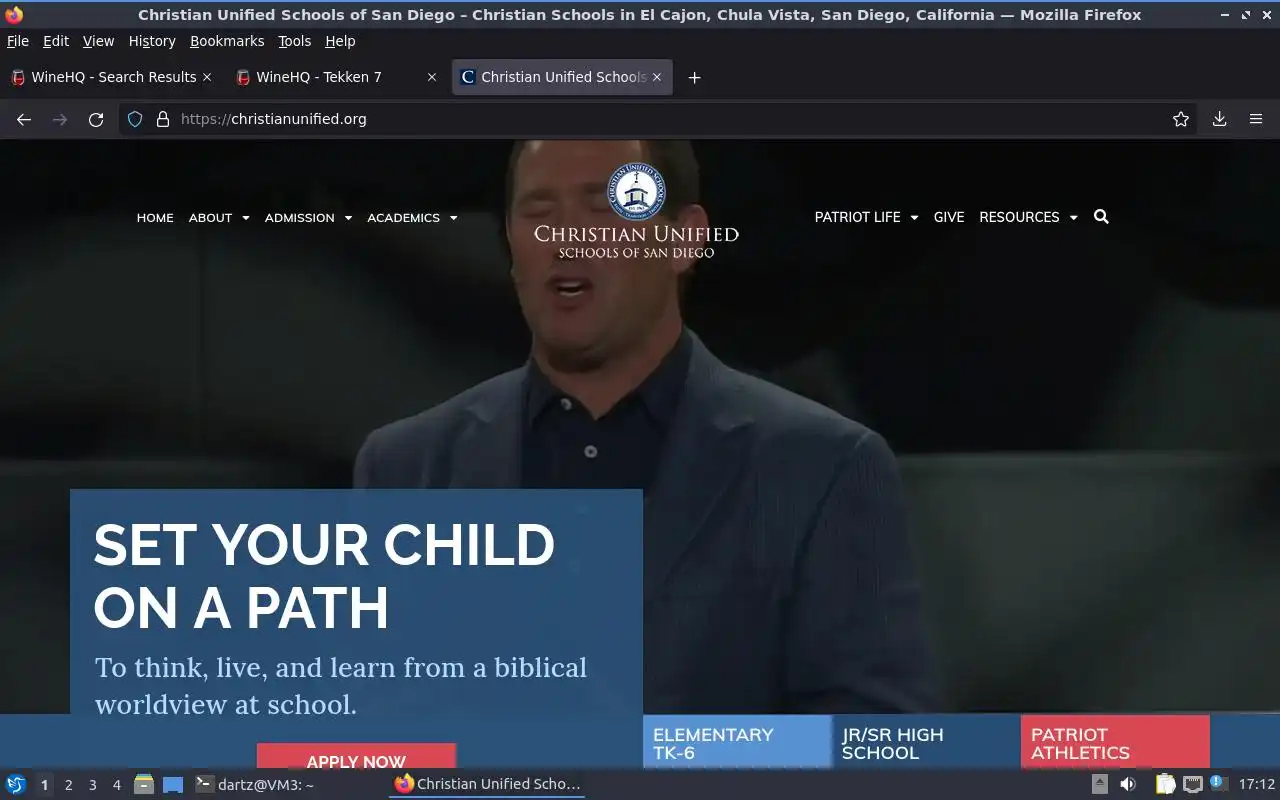1280x800 pixels.
Task: Reload the current page
Action: tap(96, 119)
